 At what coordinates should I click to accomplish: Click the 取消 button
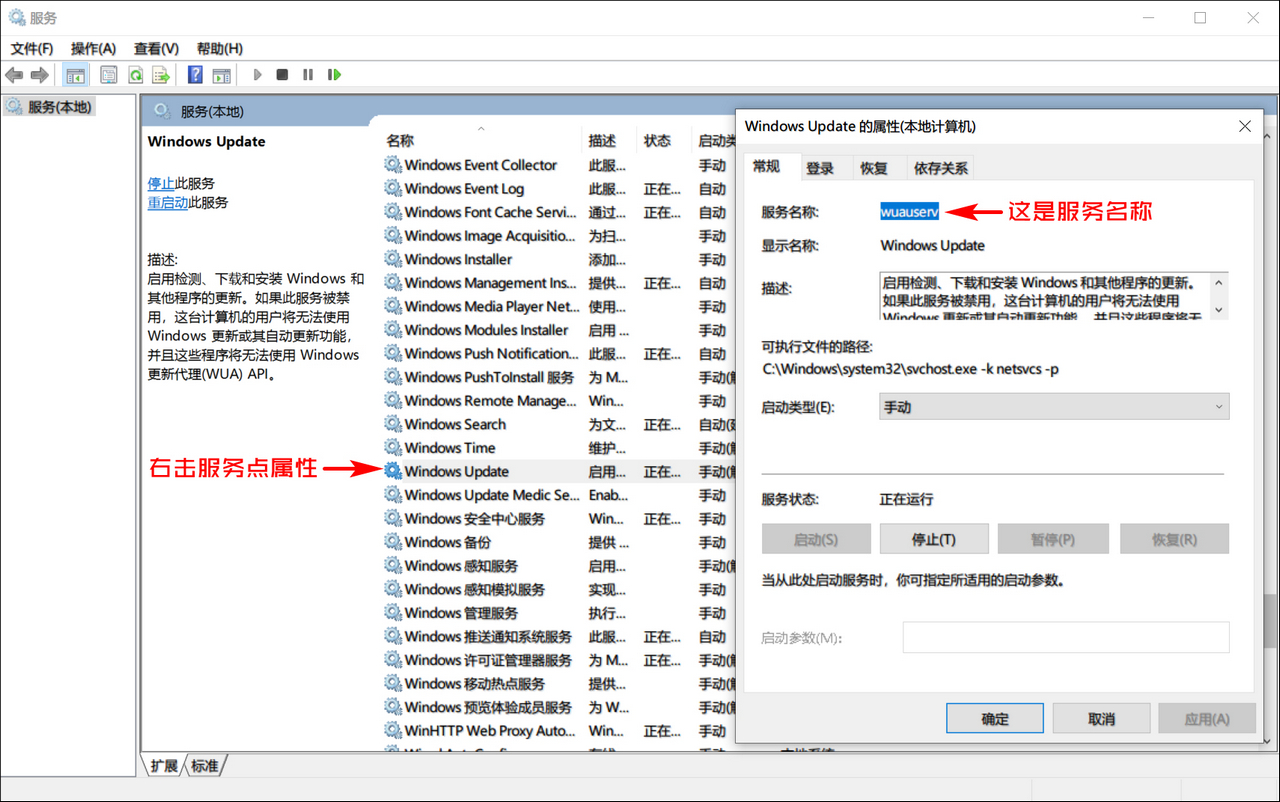(x=1101, y=719)
